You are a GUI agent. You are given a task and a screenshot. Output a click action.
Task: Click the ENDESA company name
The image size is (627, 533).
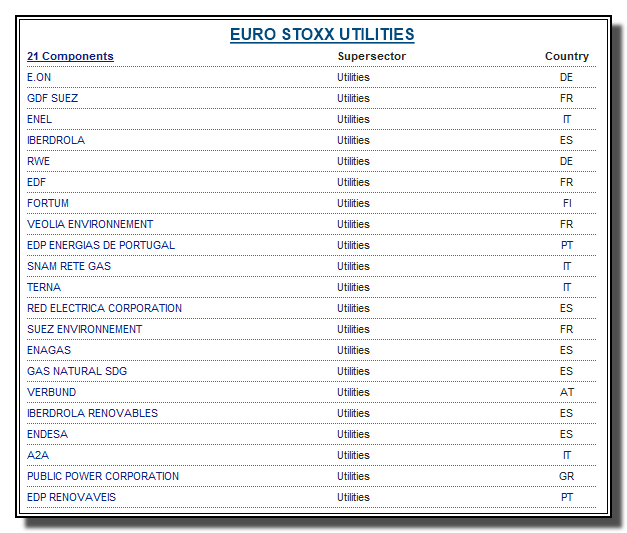(47, 434)
